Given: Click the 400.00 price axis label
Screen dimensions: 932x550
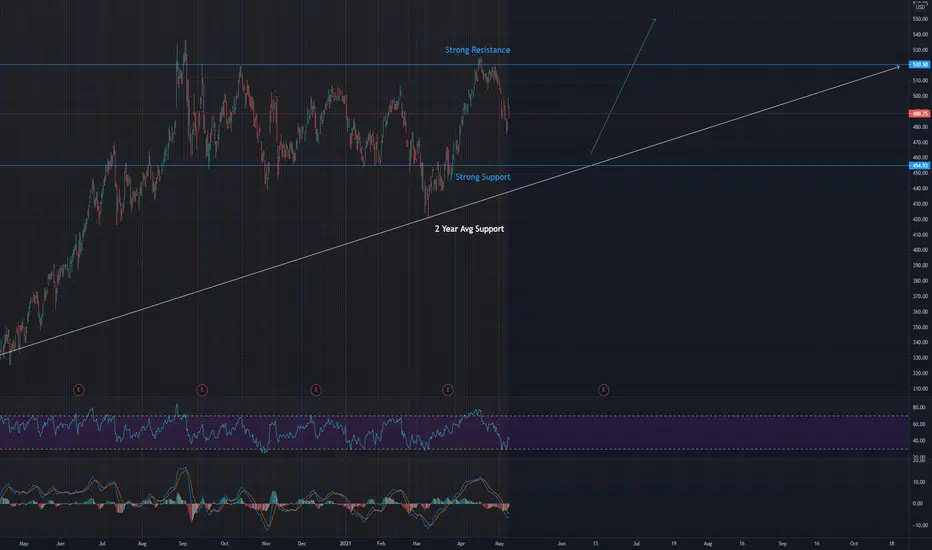Looking at the screenshot, I should pos(920,250).
